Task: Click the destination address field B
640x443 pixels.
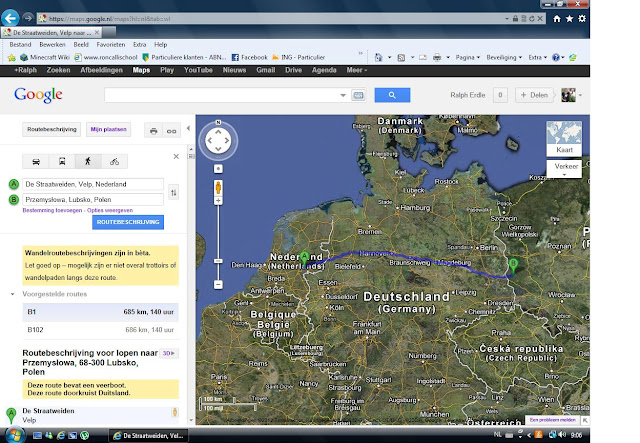Action: 93,200
